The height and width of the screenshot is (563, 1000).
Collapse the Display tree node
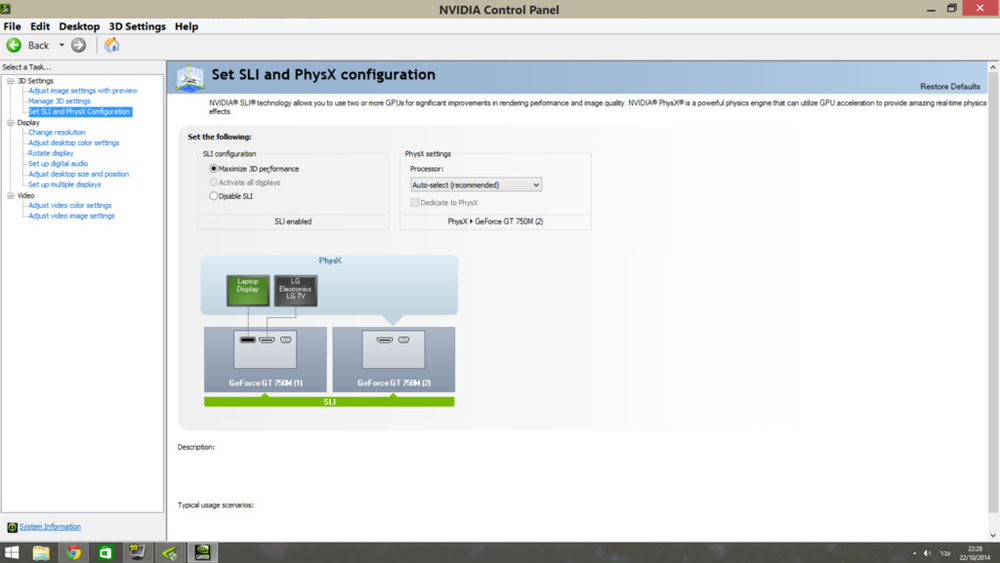11,122
